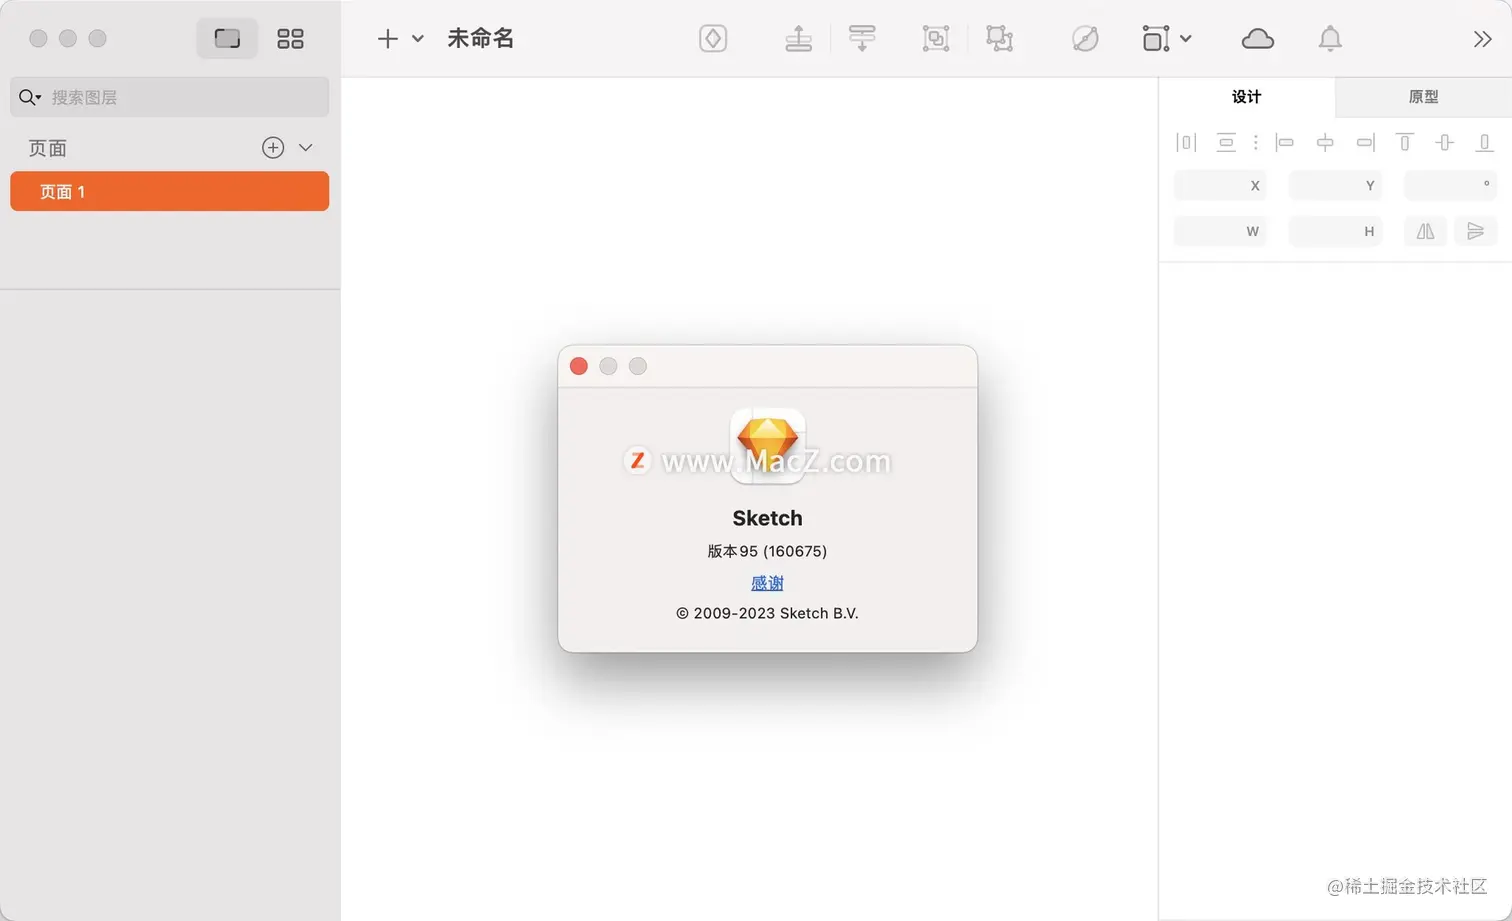Add a new page with the plus circle

273,147
